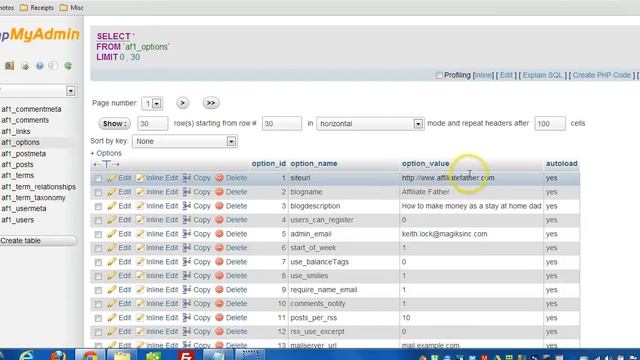Open the database selector dropdown in sidebar
This screenshot has height=360, width=640.
click(39, 91)
